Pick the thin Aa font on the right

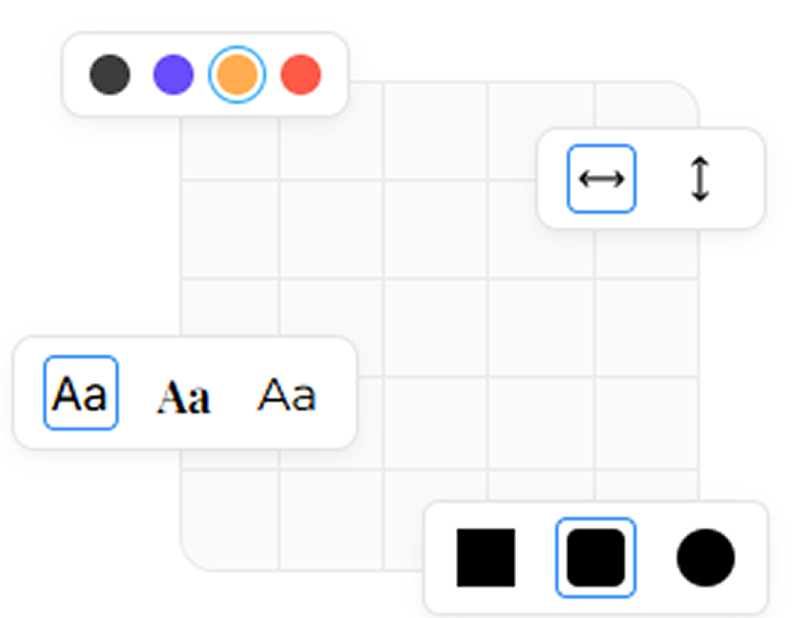286,395
